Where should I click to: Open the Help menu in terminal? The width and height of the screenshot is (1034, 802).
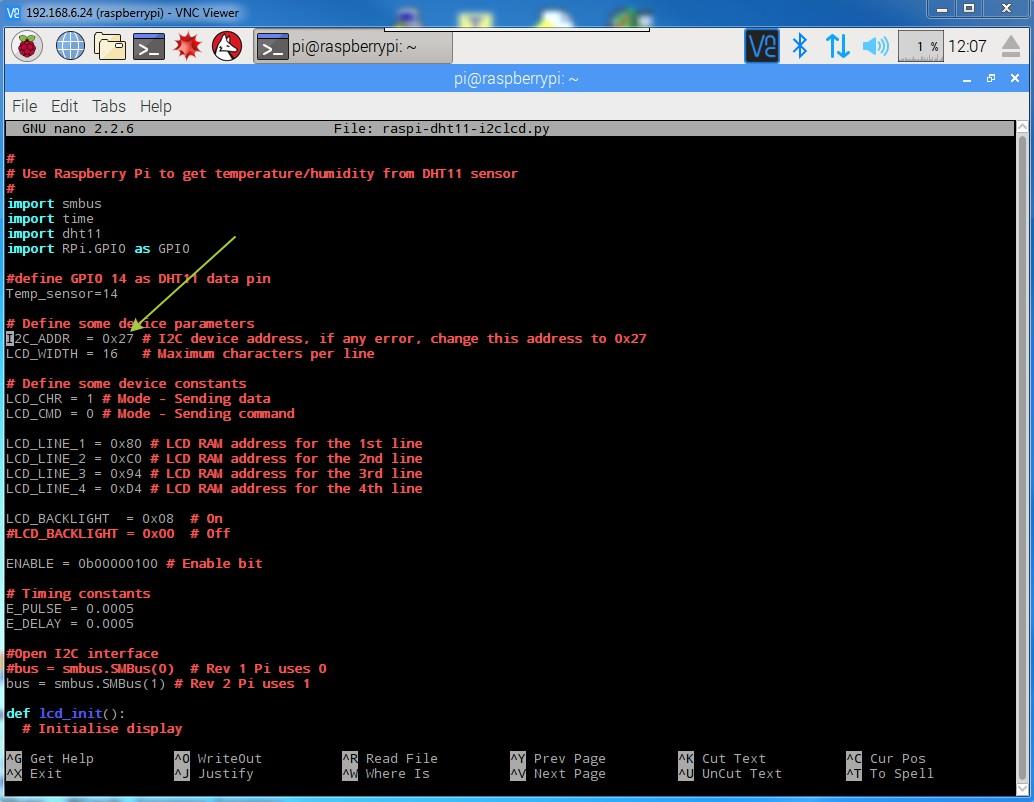click(x=155, y=106)
